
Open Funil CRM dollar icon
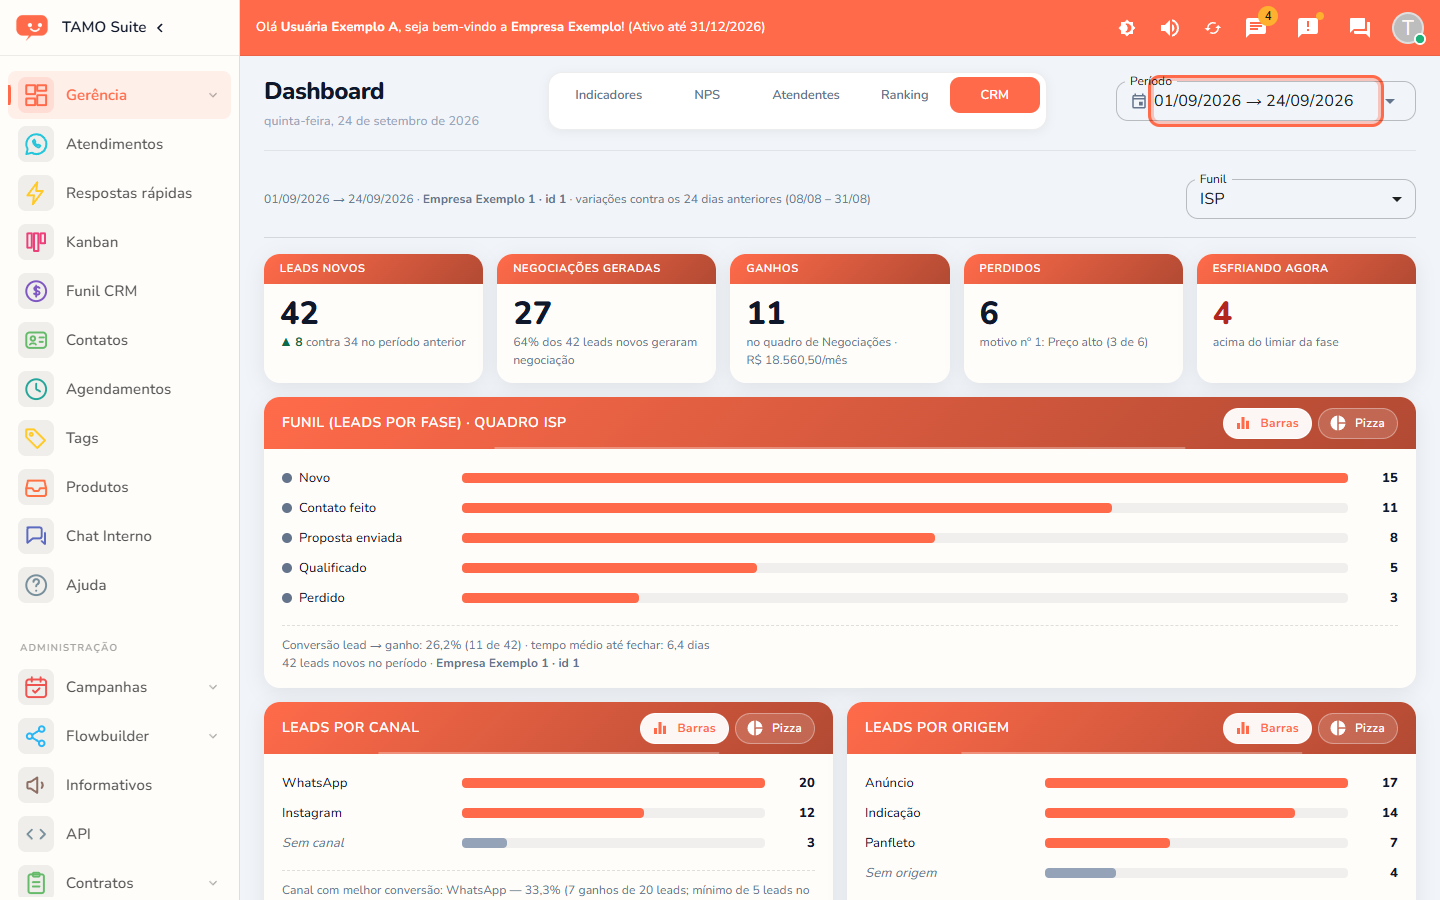point(36,291)
